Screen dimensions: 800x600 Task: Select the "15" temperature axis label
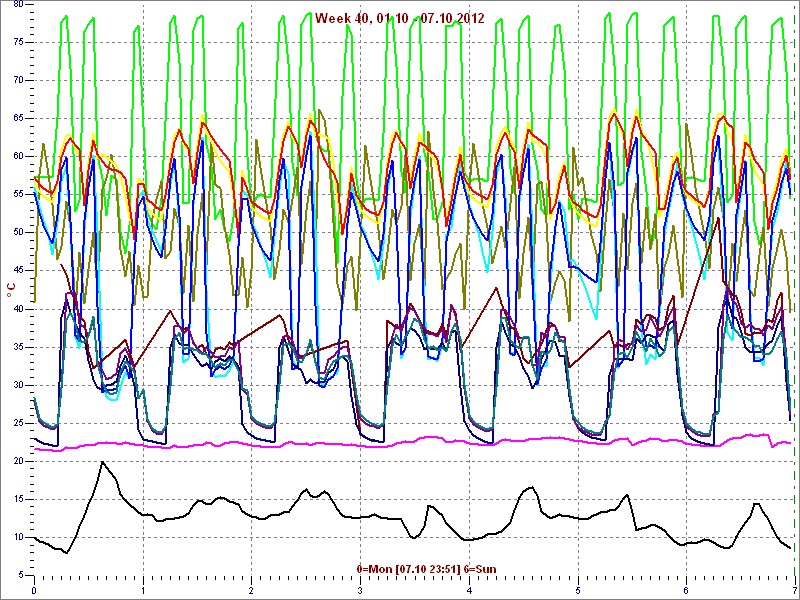(x=18, y=499)
